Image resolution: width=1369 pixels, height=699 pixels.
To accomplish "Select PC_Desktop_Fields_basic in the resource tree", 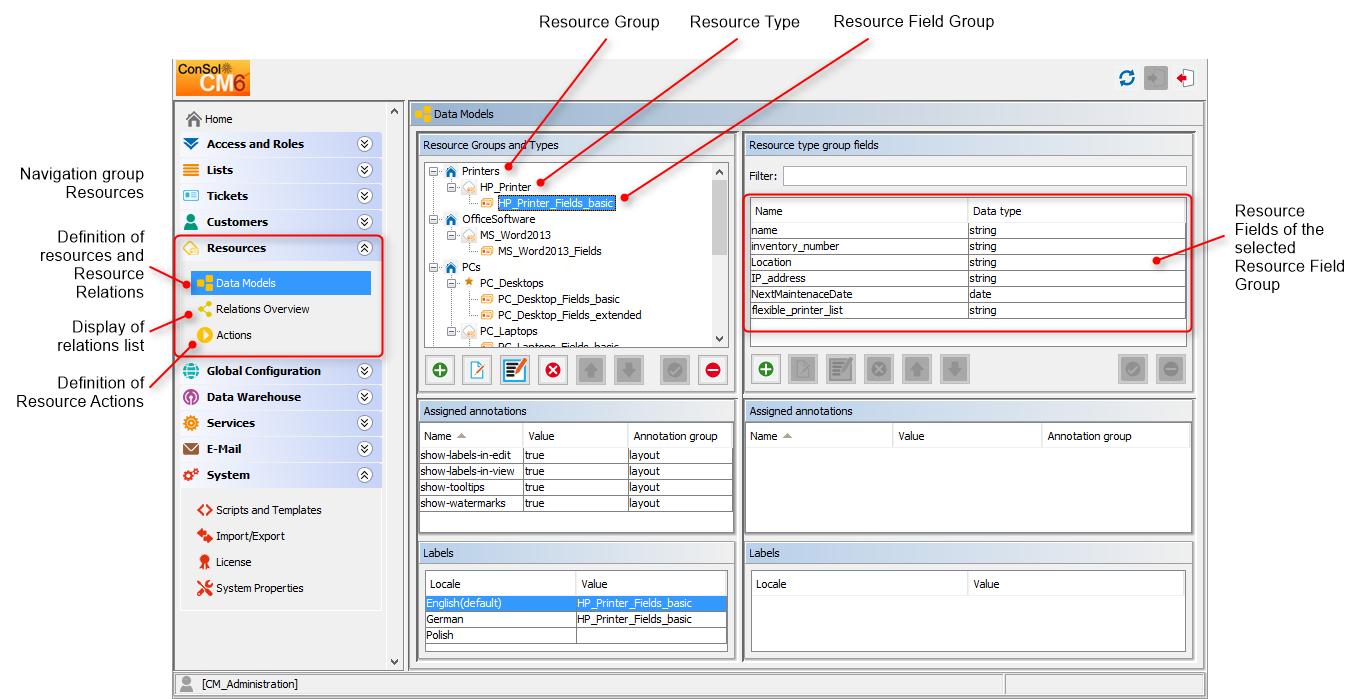I will click(559, 299).
